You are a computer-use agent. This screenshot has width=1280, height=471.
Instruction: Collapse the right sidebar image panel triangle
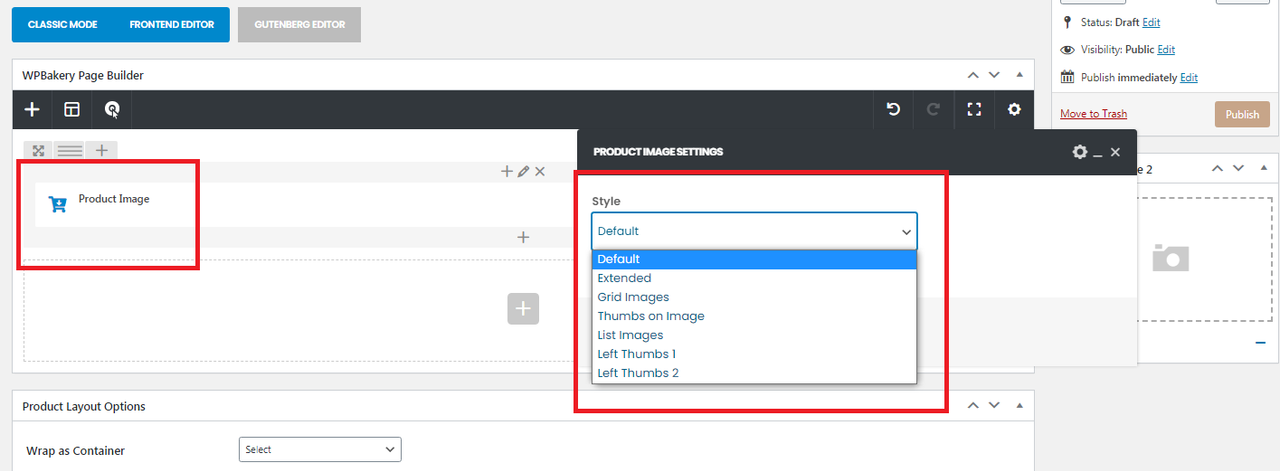pos(1264,169)
